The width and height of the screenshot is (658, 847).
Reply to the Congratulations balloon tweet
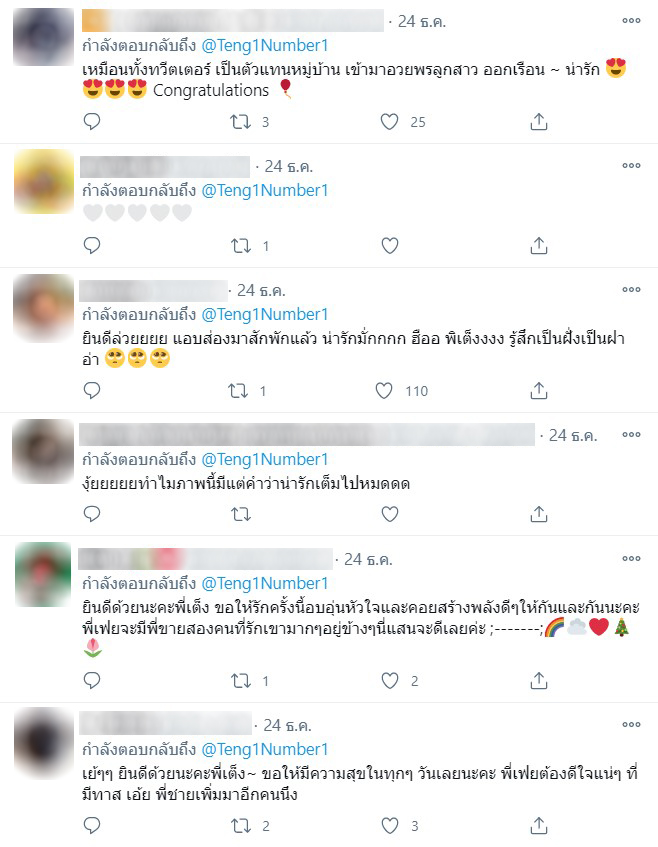(92, 122)
